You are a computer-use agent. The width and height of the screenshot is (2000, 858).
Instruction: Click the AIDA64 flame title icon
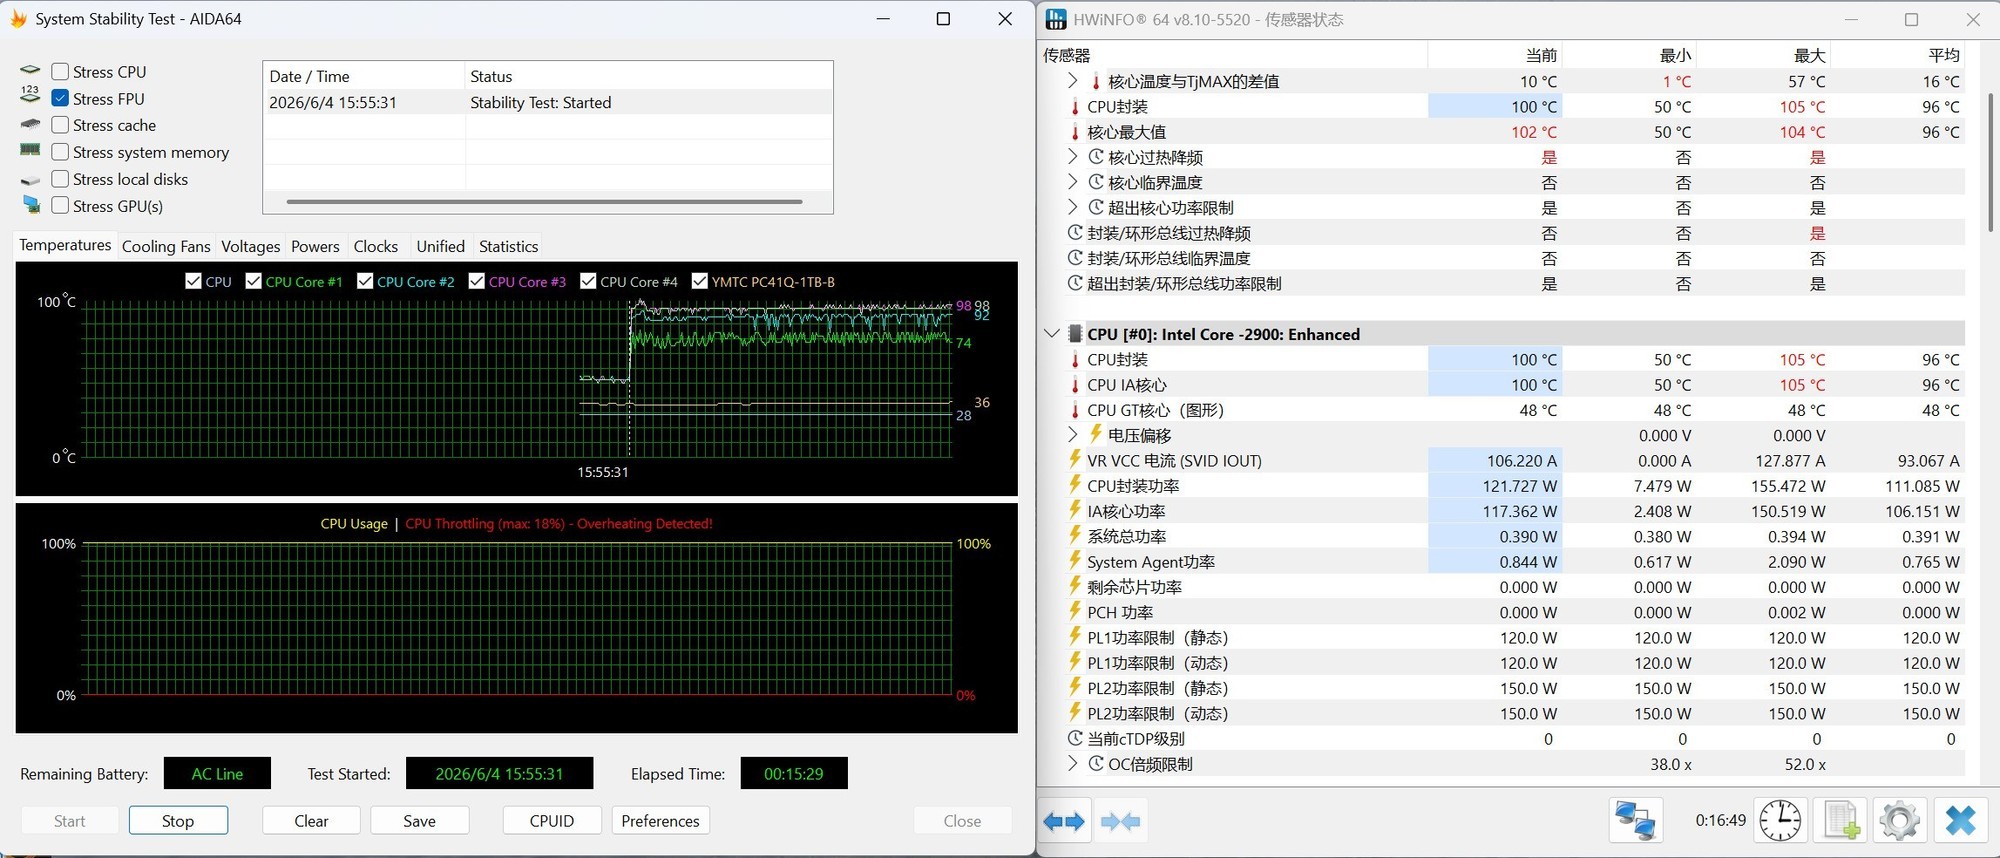(18, 19)
